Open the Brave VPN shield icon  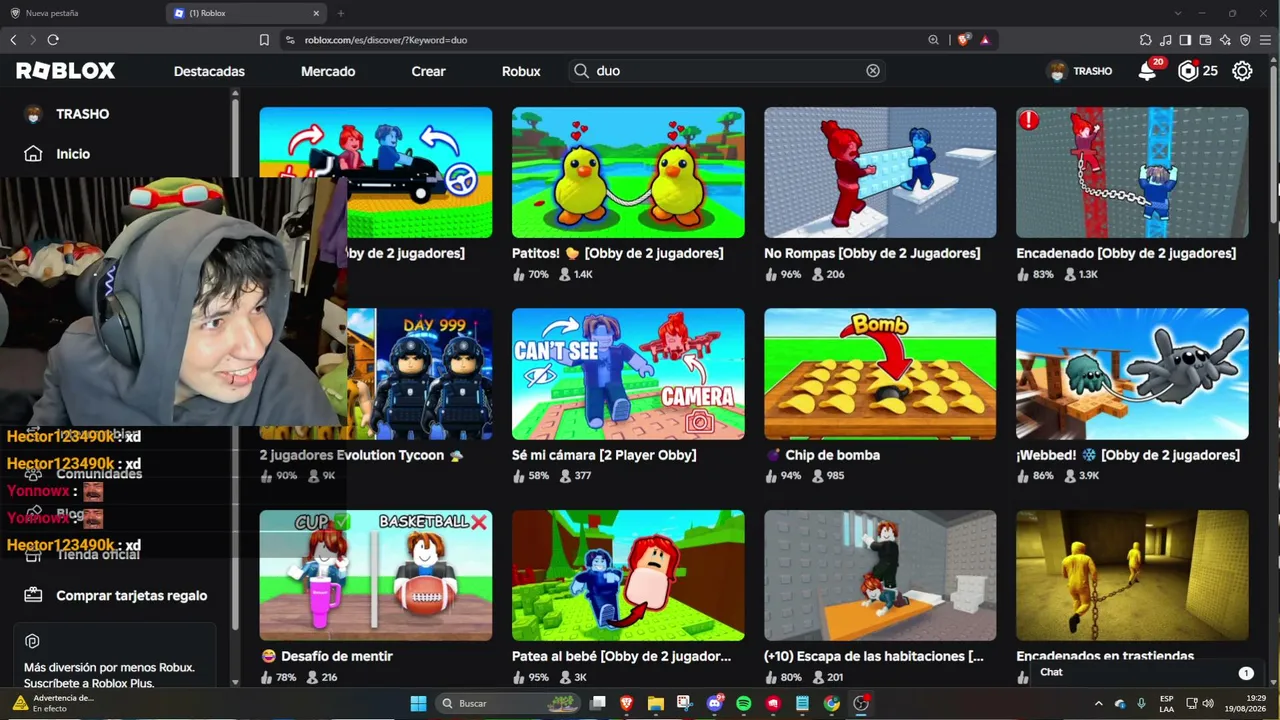tap(1245, 40)
